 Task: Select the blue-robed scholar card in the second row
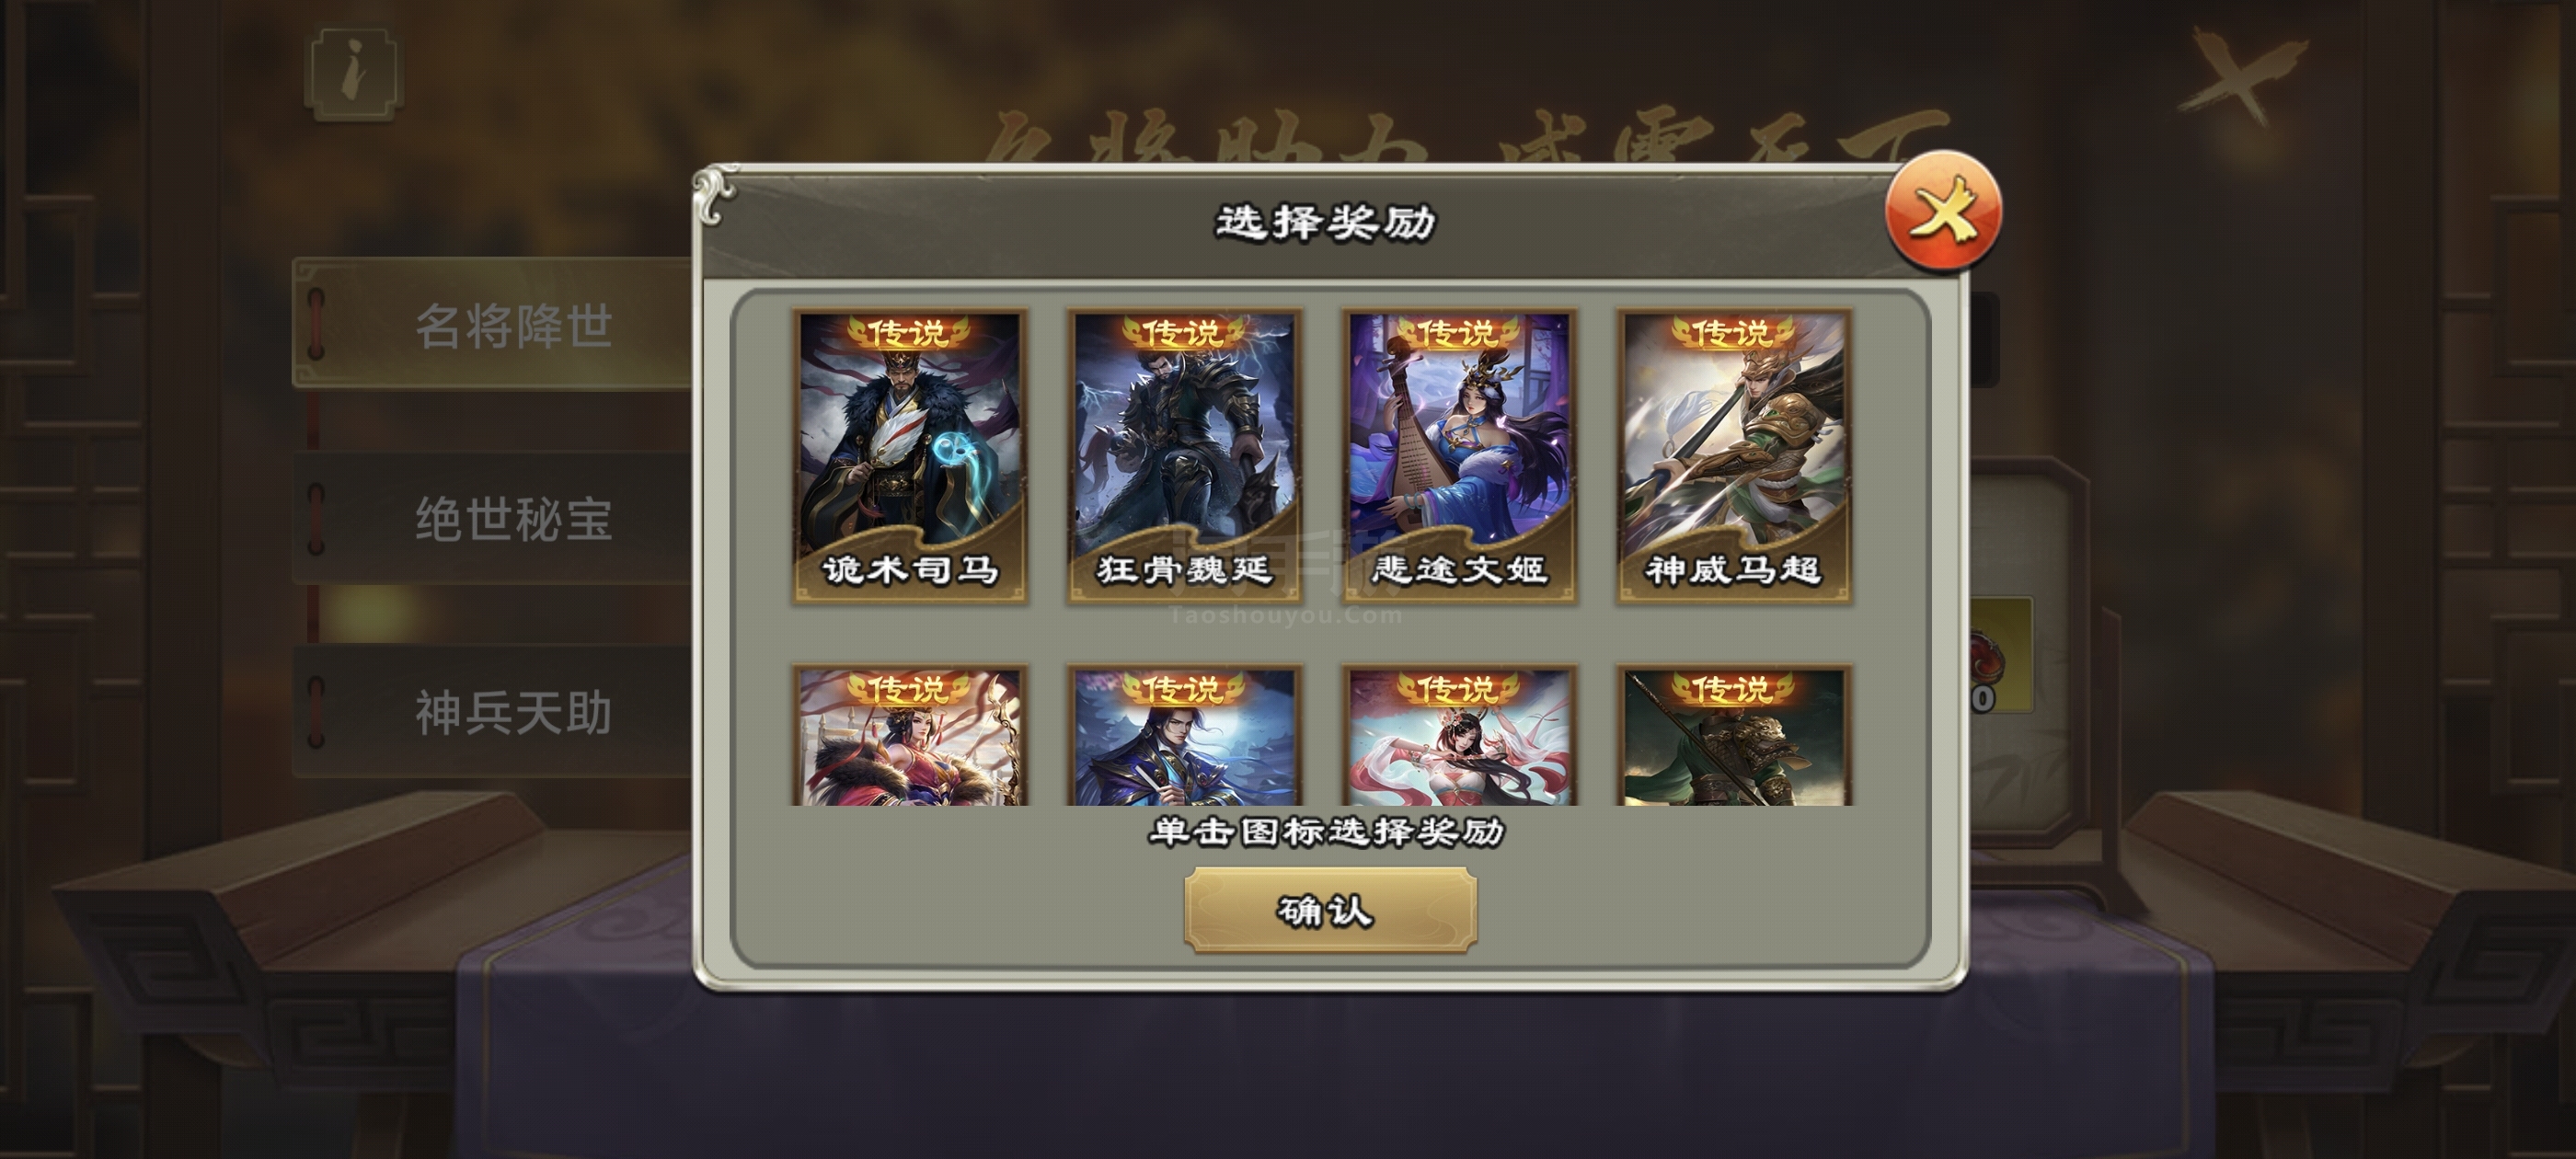tap(1185, 736)
